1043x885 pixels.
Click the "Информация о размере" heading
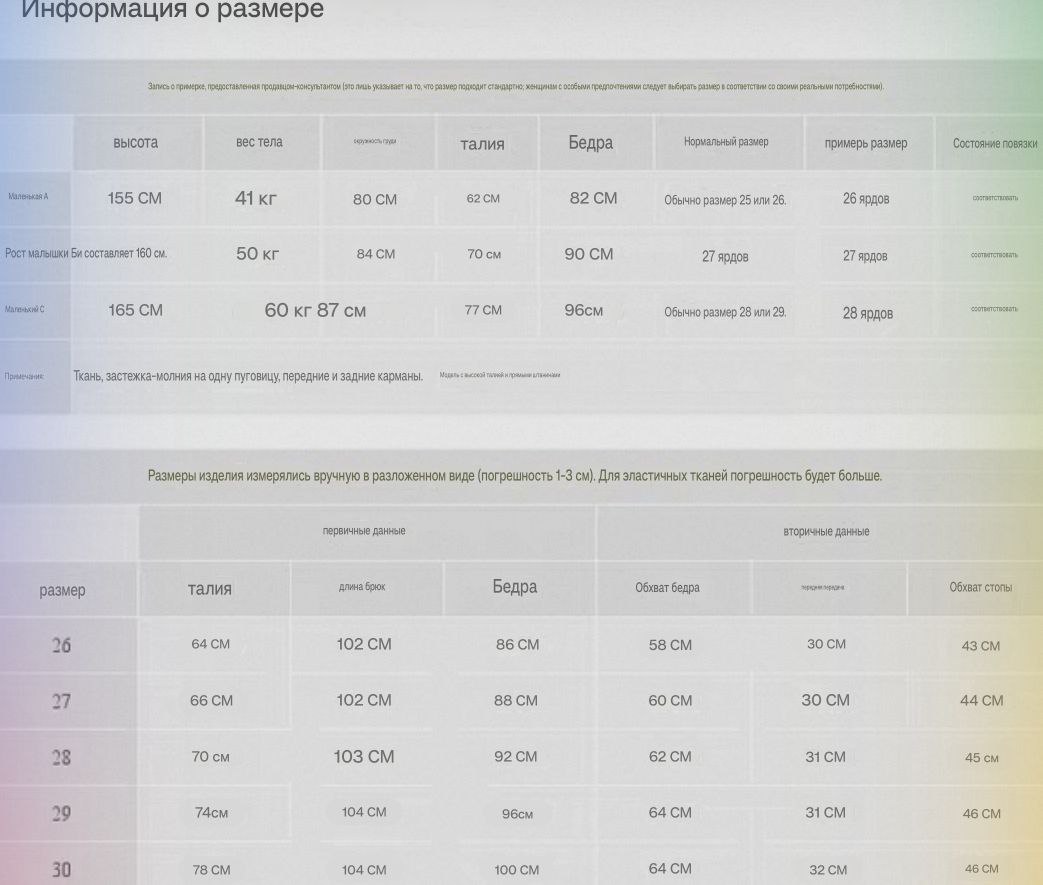coord(172,11)
